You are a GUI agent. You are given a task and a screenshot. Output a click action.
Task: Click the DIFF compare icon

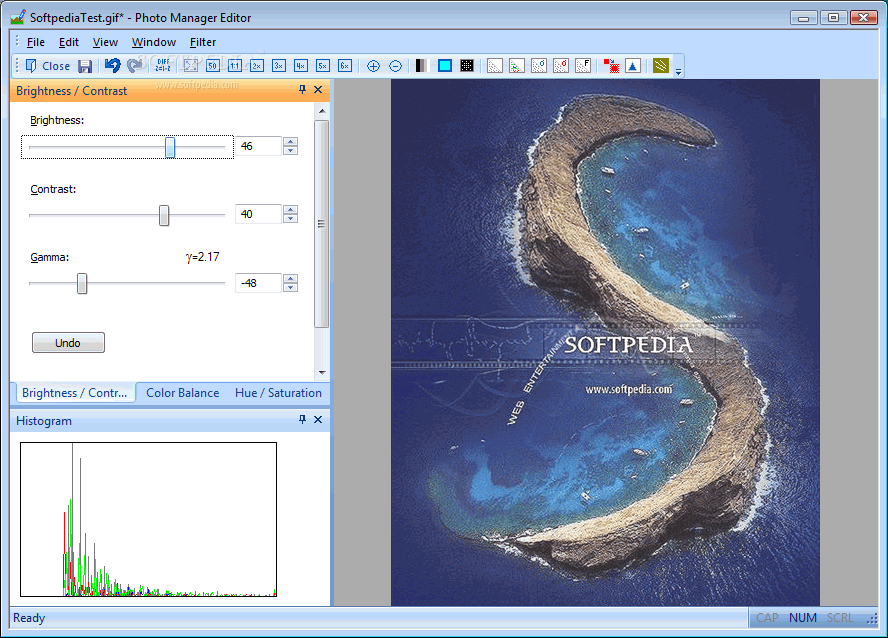point(163,66)
